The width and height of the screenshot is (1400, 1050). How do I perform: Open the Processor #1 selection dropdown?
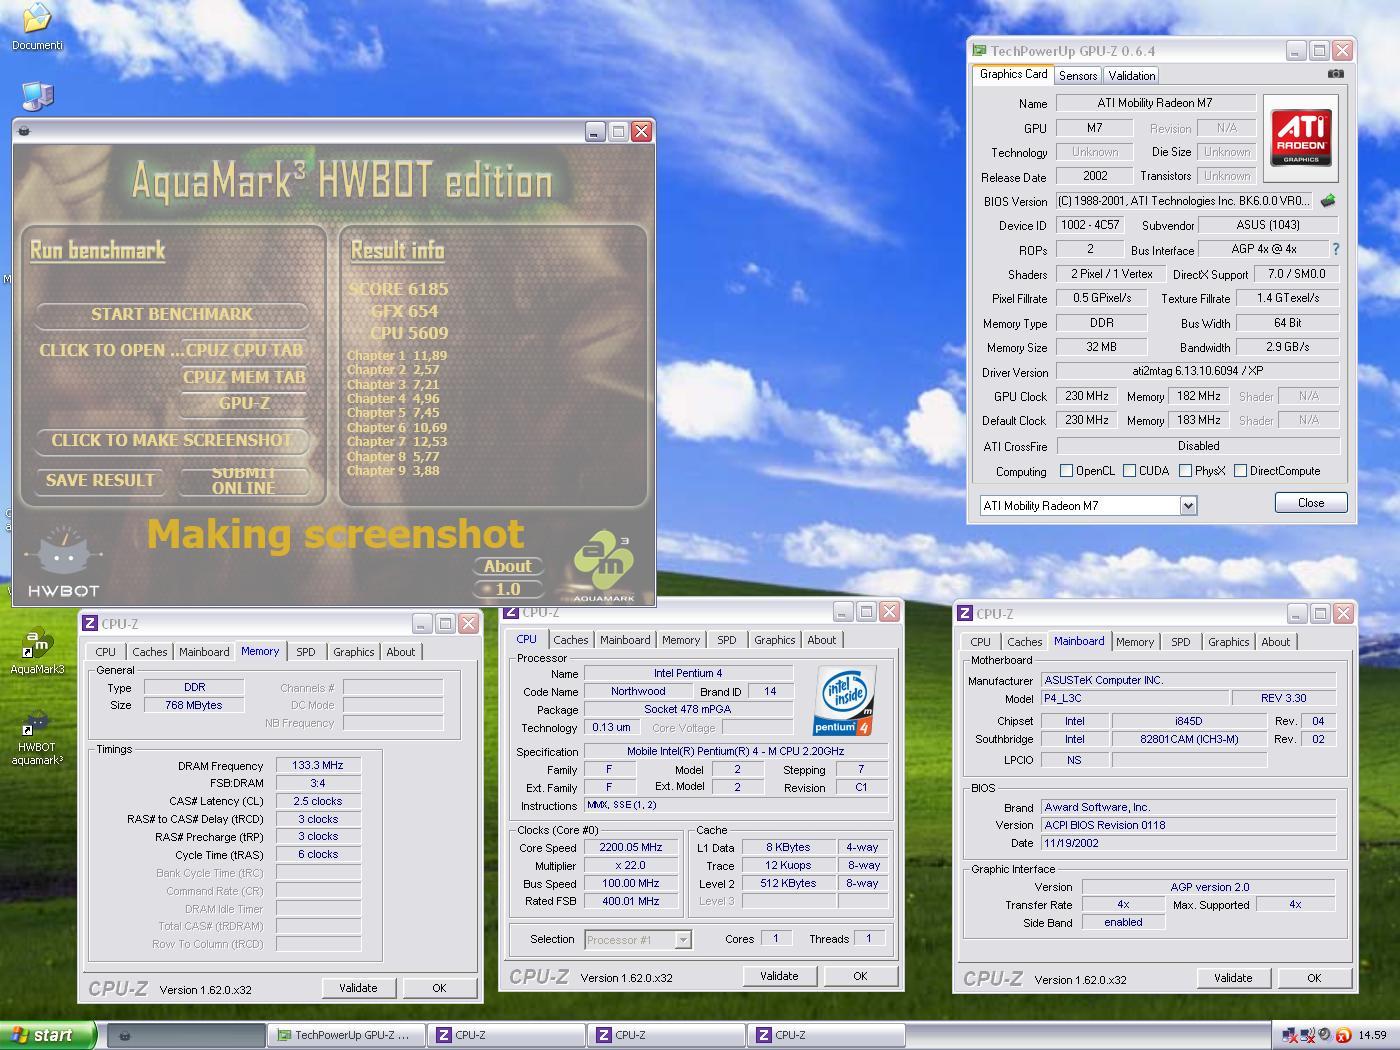click(683, 939)
